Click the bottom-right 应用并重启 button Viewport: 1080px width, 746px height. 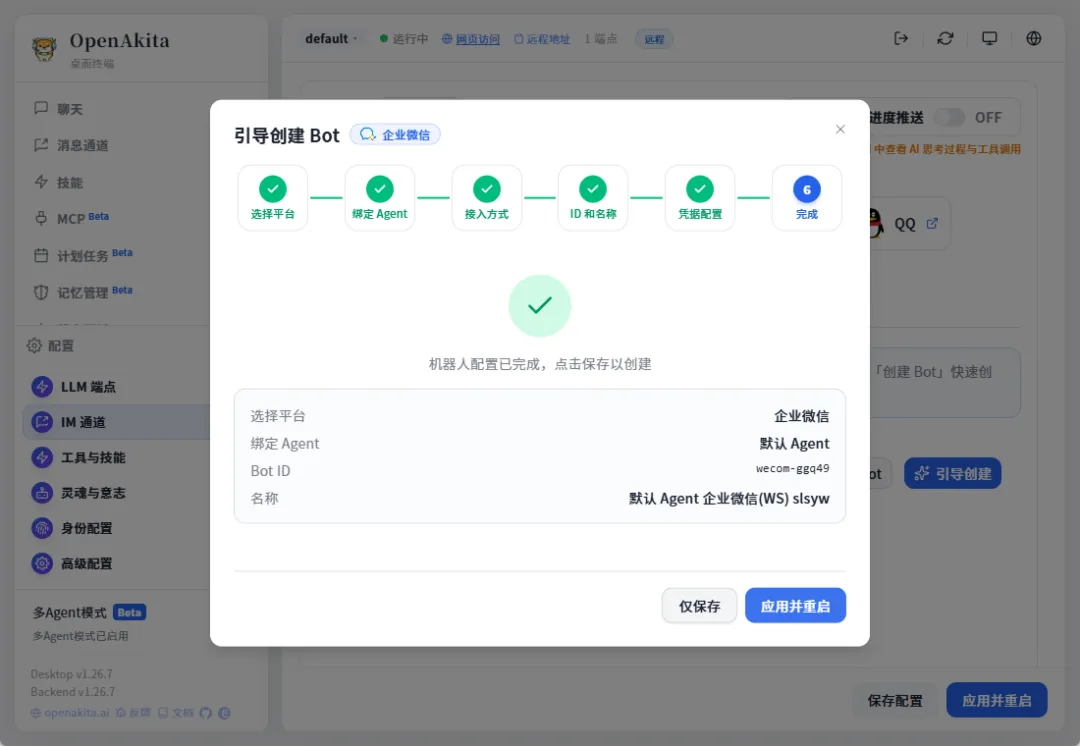click(x=997, y=701)
